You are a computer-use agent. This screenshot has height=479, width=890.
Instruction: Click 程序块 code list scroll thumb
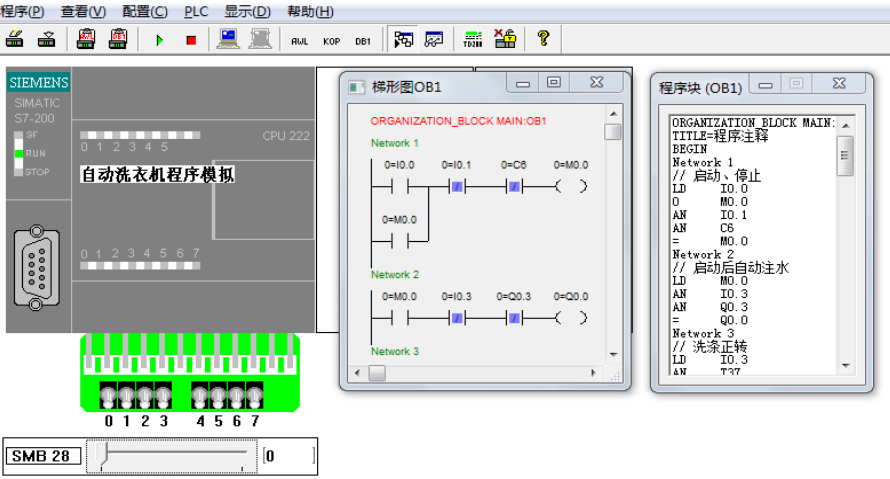[846, 156]
